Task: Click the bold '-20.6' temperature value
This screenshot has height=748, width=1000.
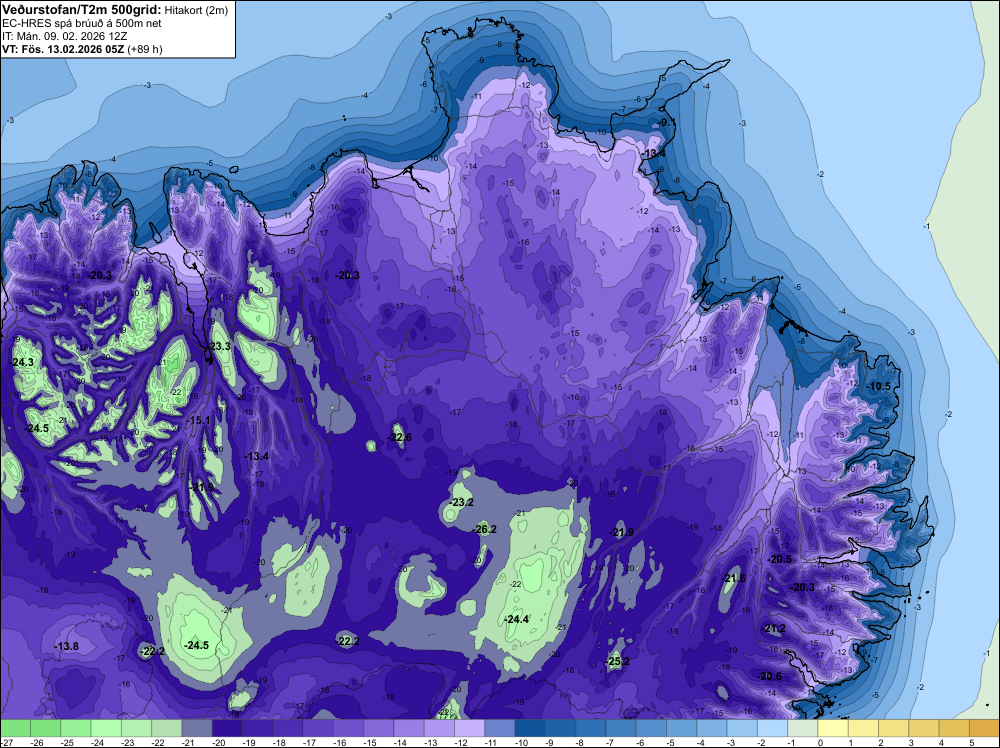Action: pos(769,676)
